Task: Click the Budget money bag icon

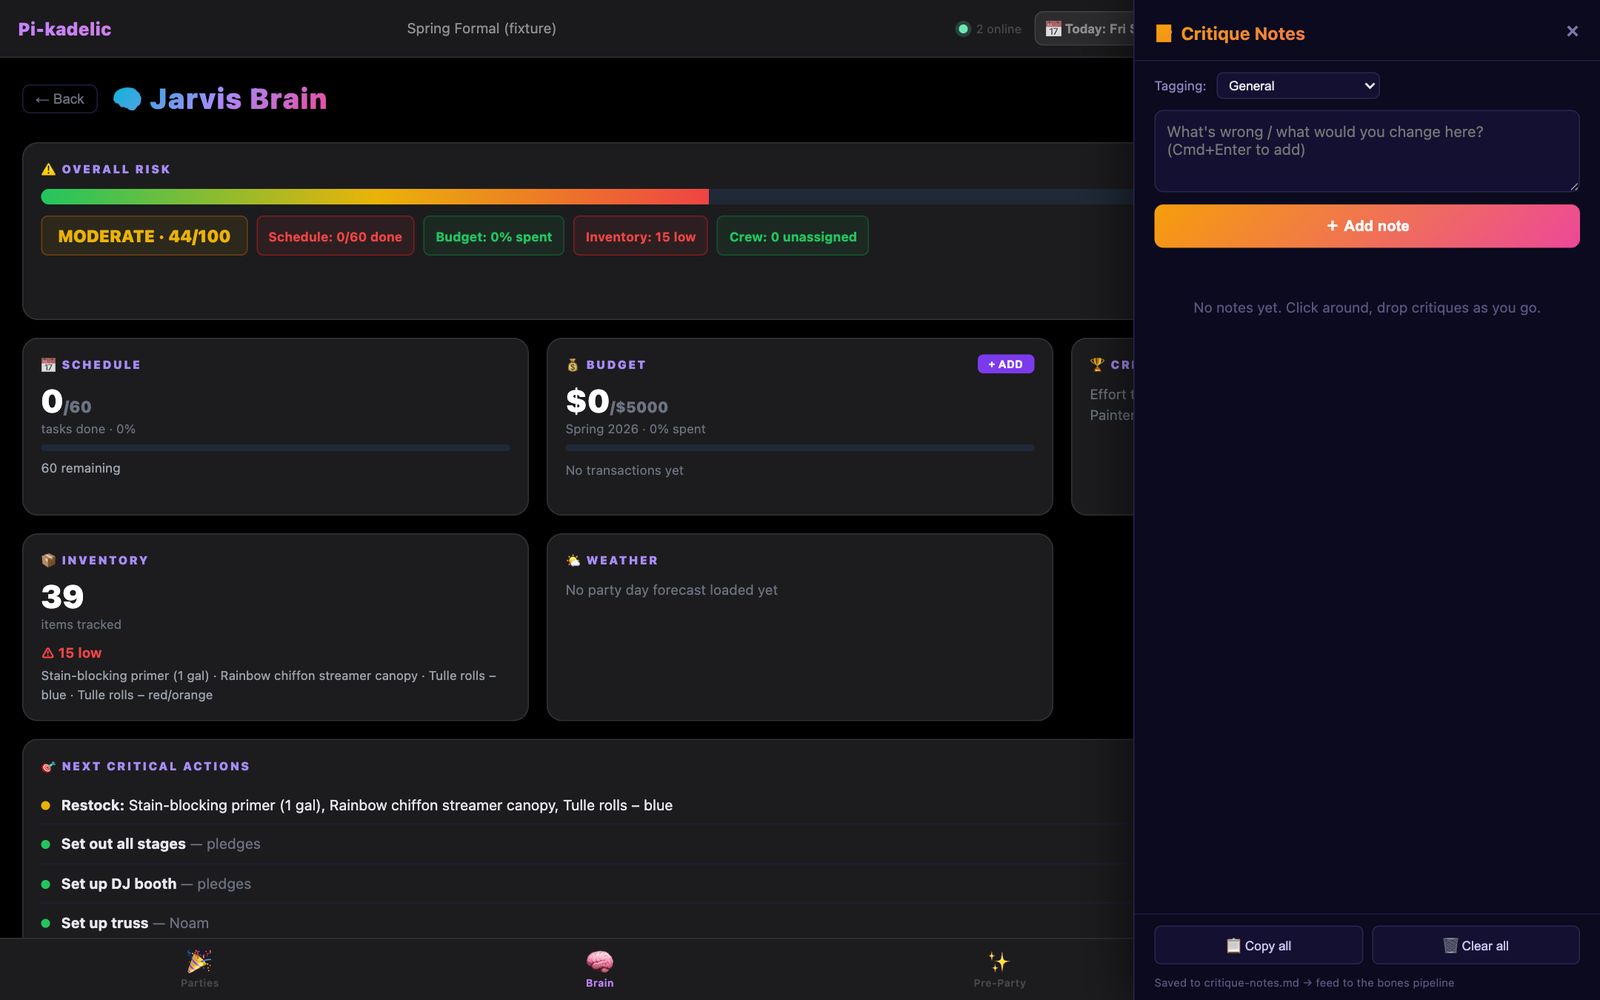Action: (573, 365)
